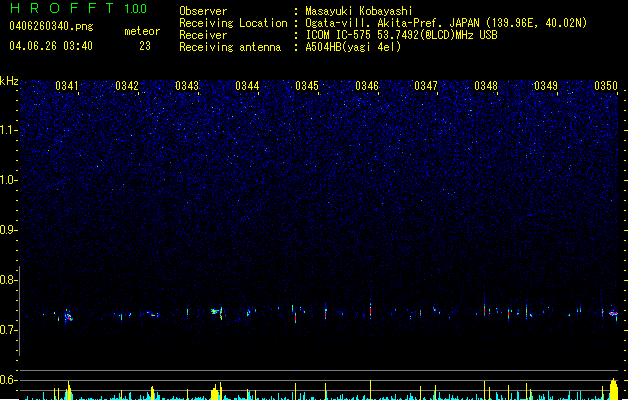Click the "Receiver" field label
629x400 pixels.
click(203, 35)
